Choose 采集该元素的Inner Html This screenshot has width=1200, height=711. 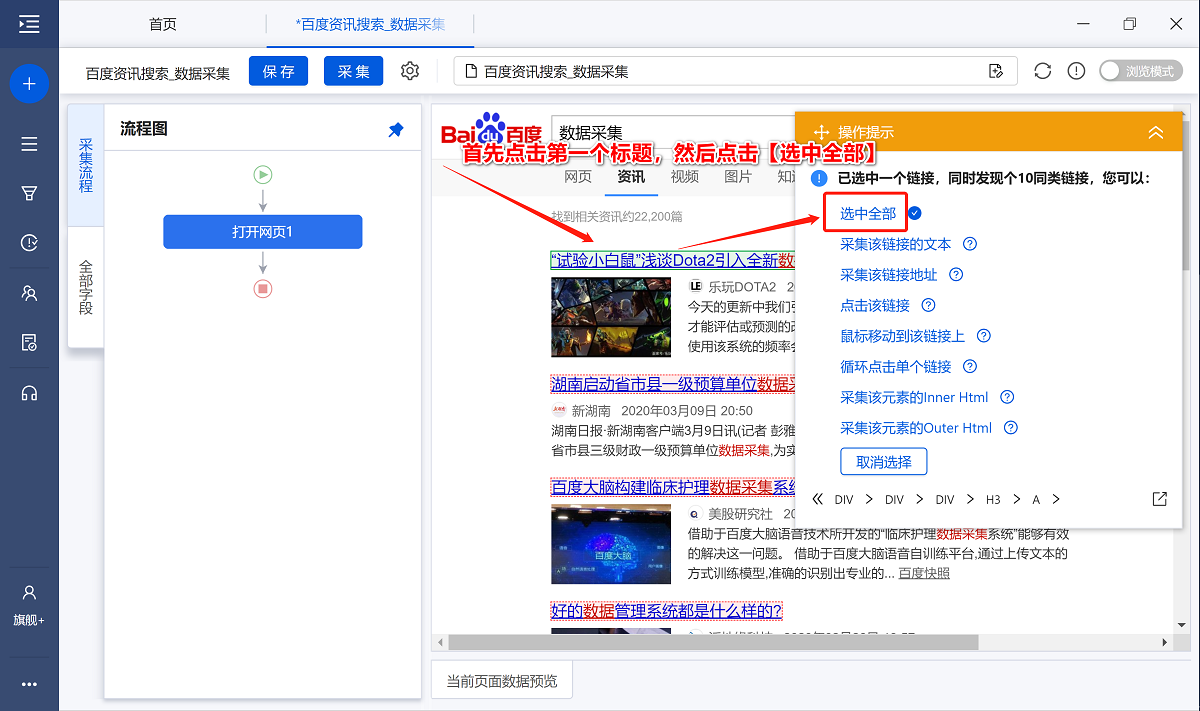tap(914, 397)
